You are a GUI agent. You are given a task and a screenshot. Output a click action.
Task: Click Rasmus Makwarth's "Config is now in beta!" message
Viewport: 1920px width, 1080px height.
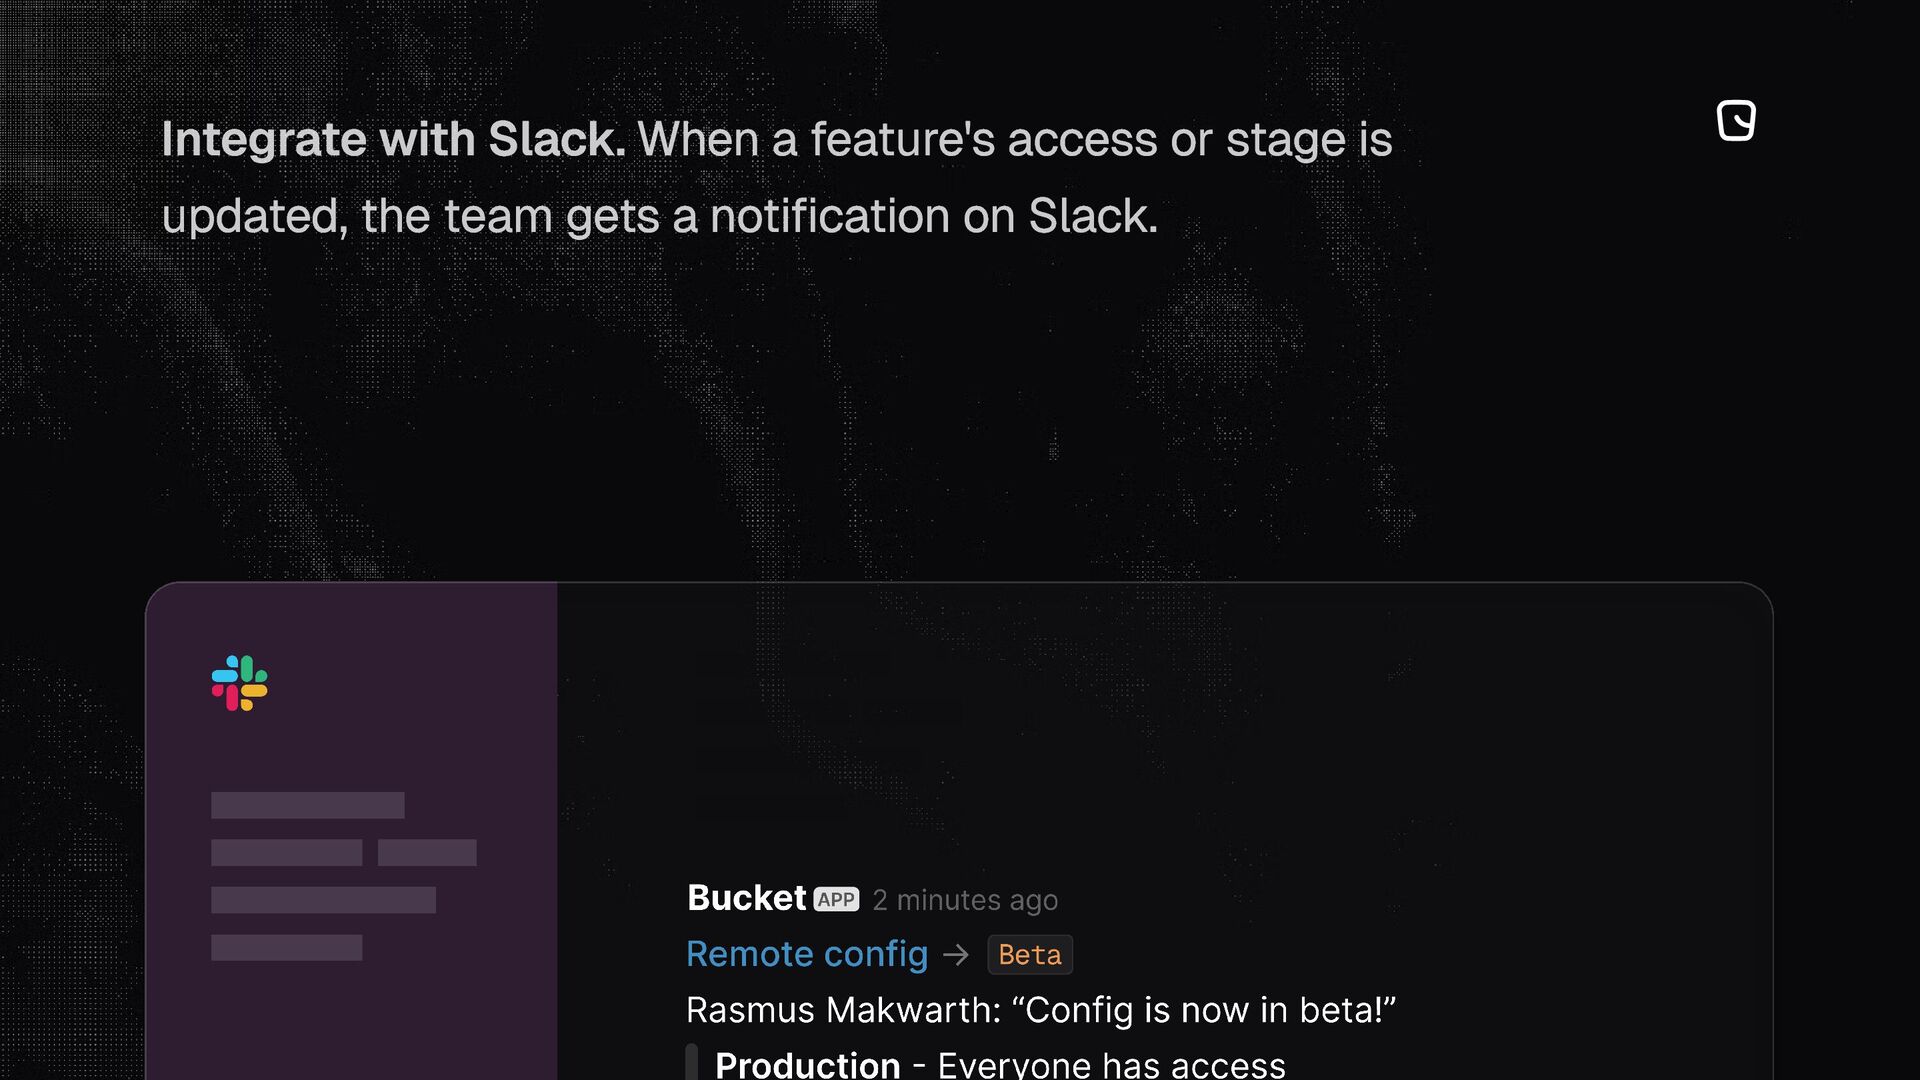coord(1040,1010)
